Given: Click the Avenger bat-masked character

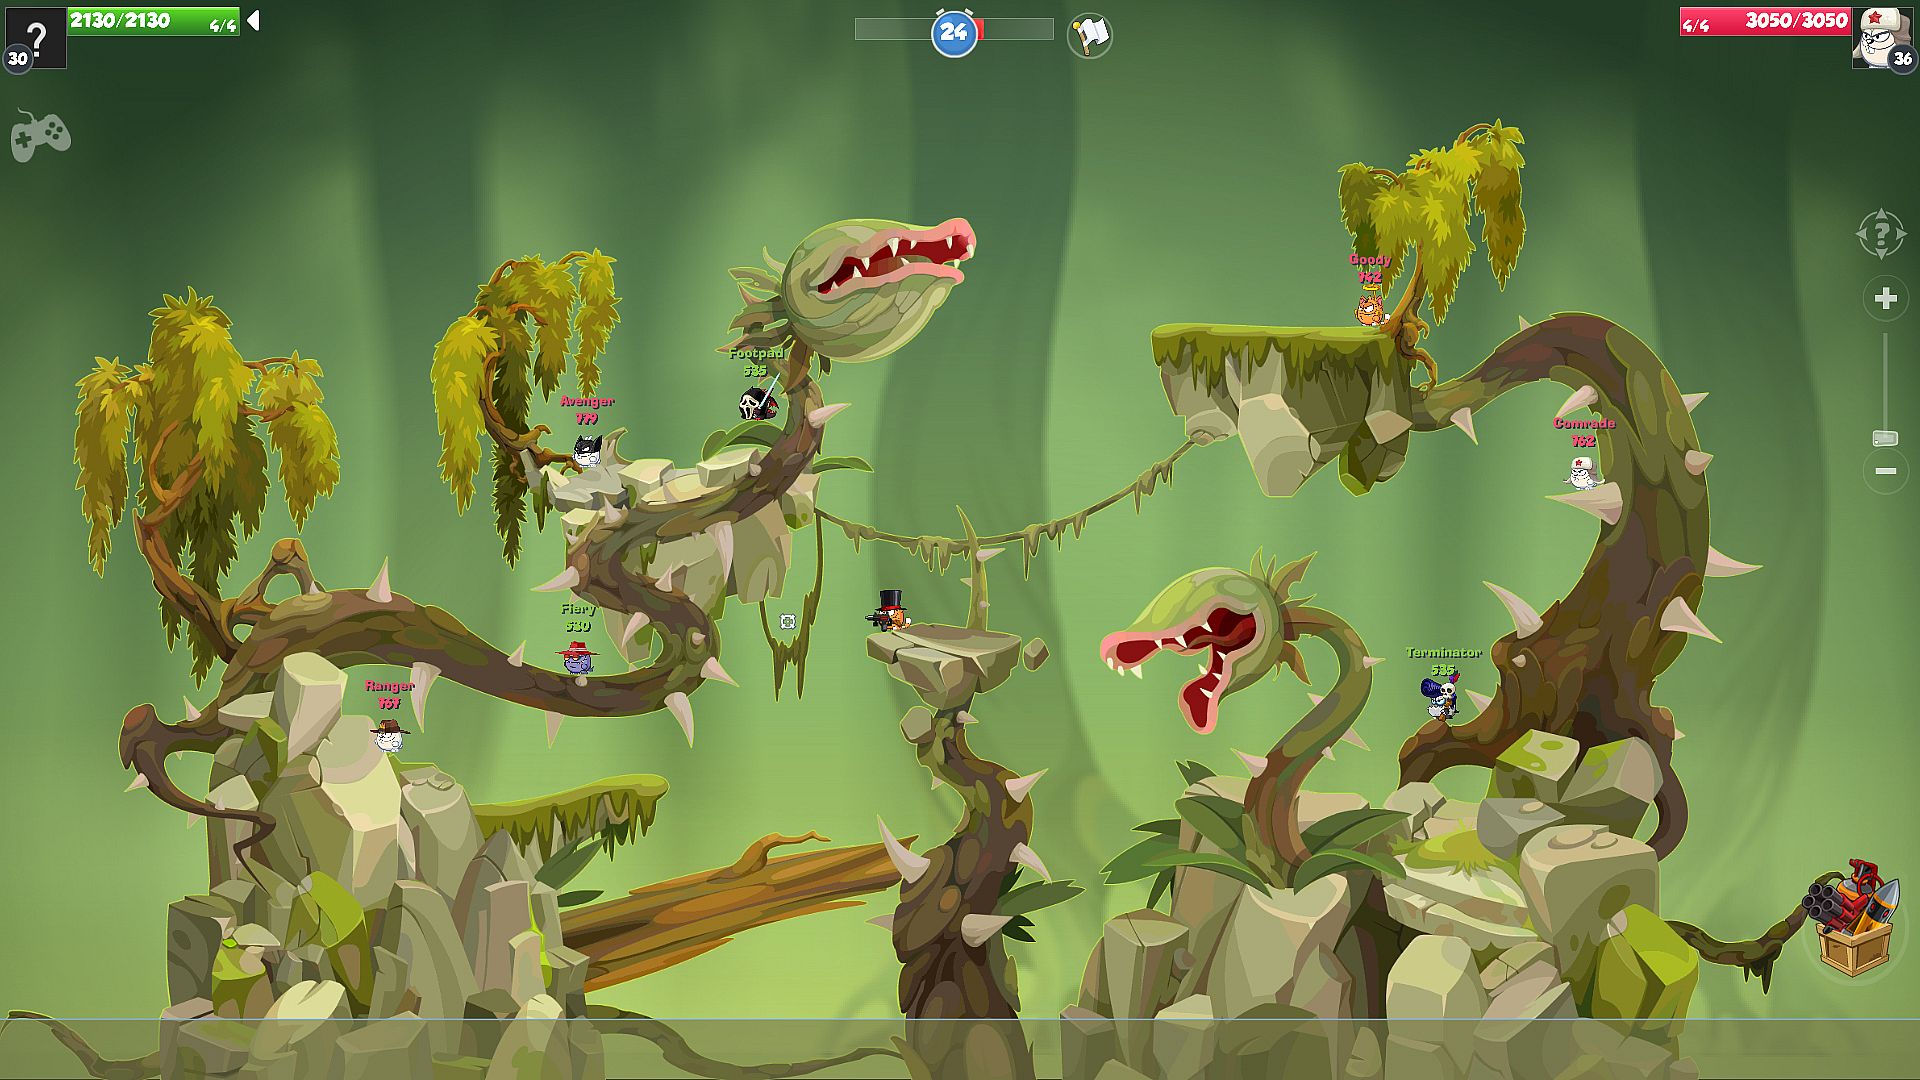Looking at the screenshot, I should (587, 451).
